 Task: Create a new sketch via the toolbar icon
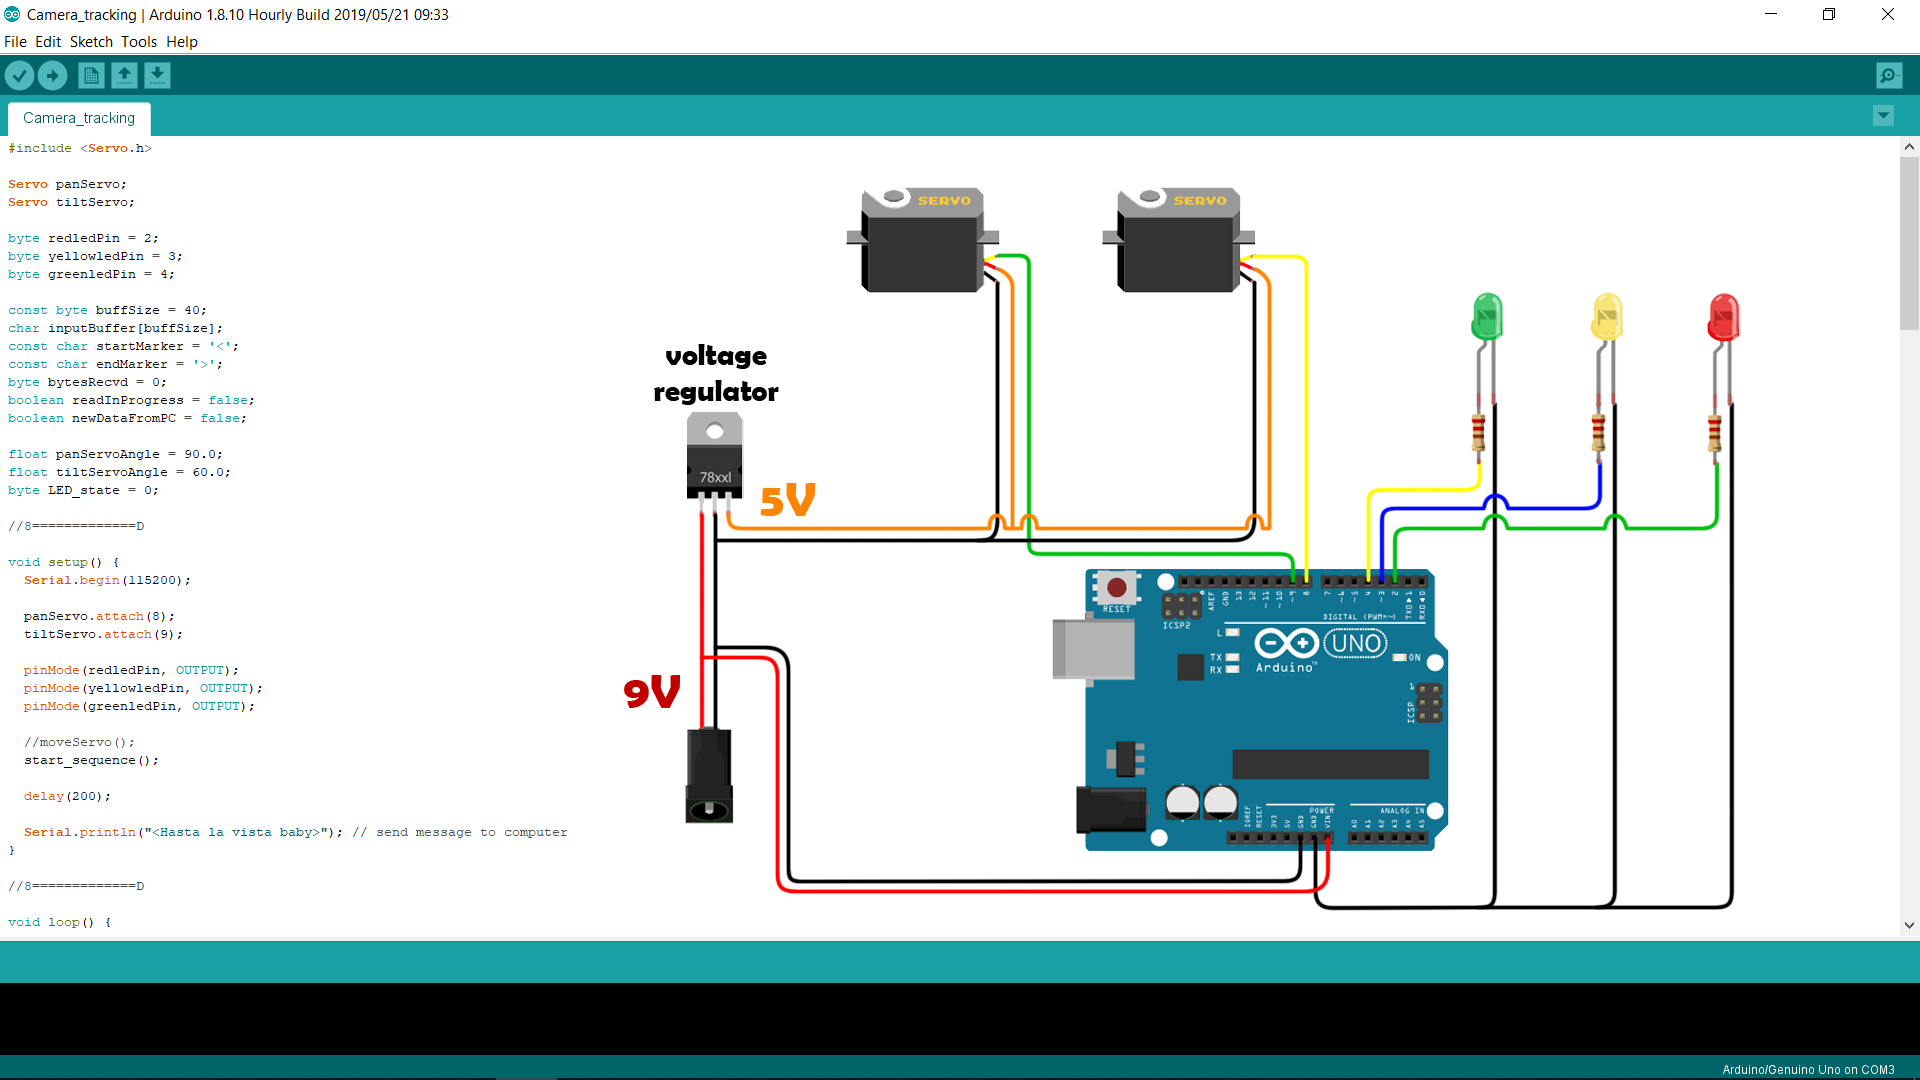[x=90, y=75]
